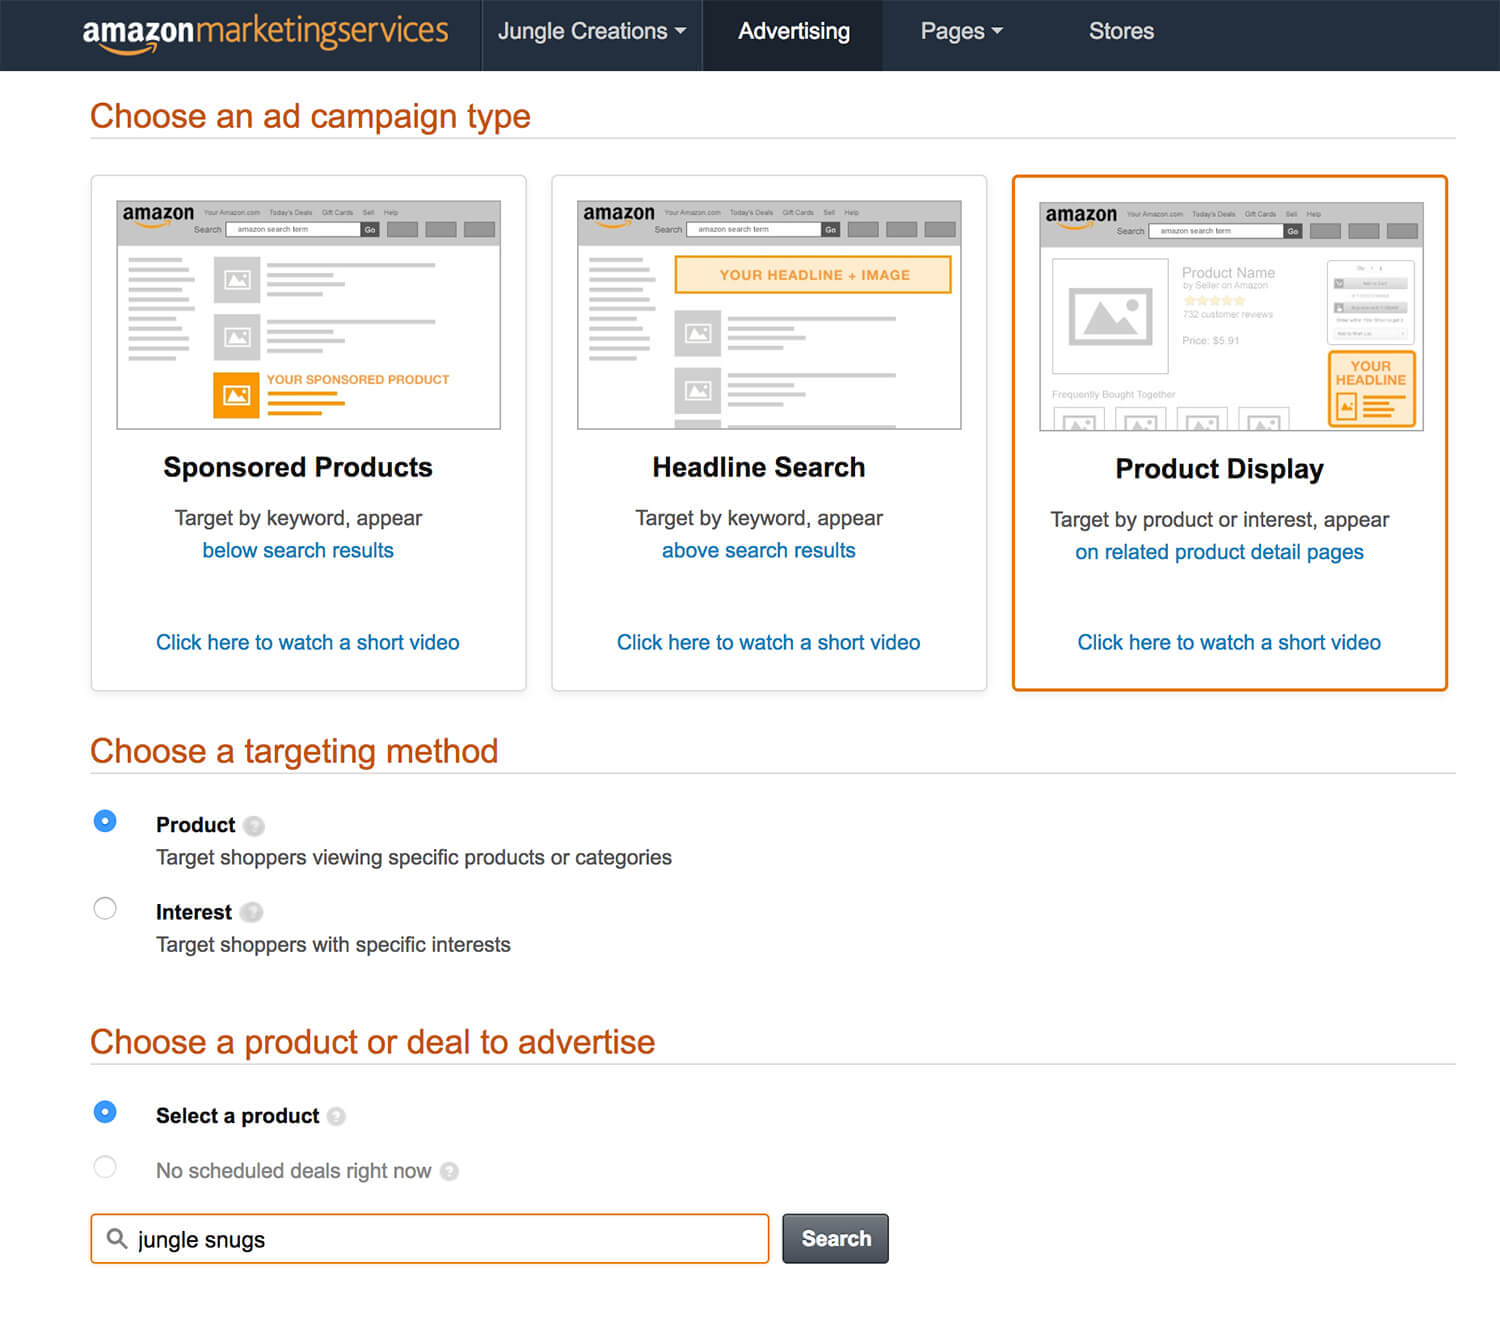Click the Sponsored Products heading
Viewport: 1500px width, 1317px height.
click(298, 467)
